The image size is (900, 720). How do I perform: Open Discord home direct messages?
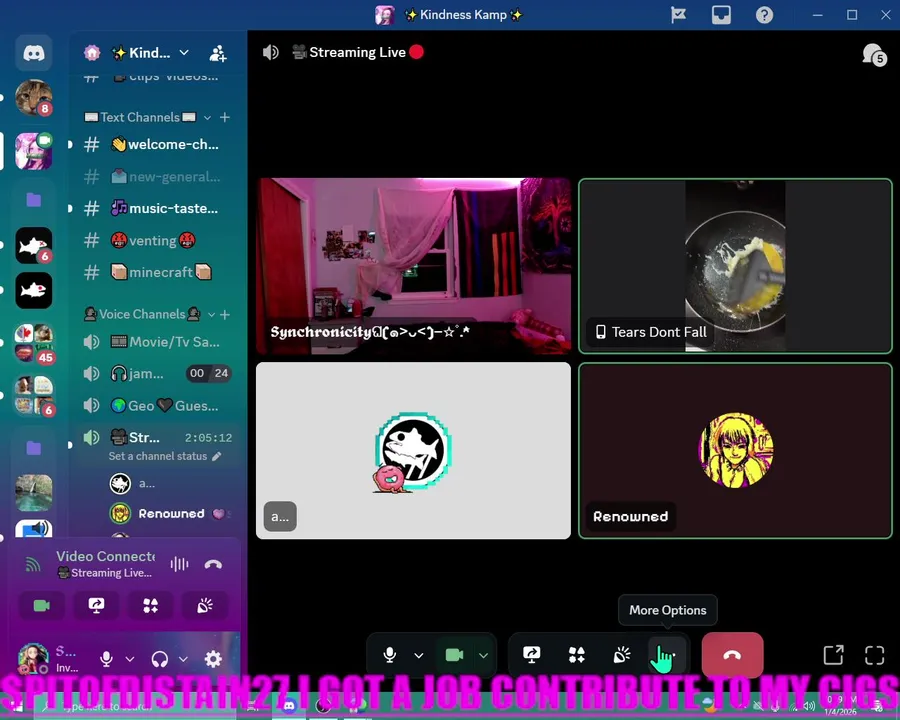coord(33,53)
